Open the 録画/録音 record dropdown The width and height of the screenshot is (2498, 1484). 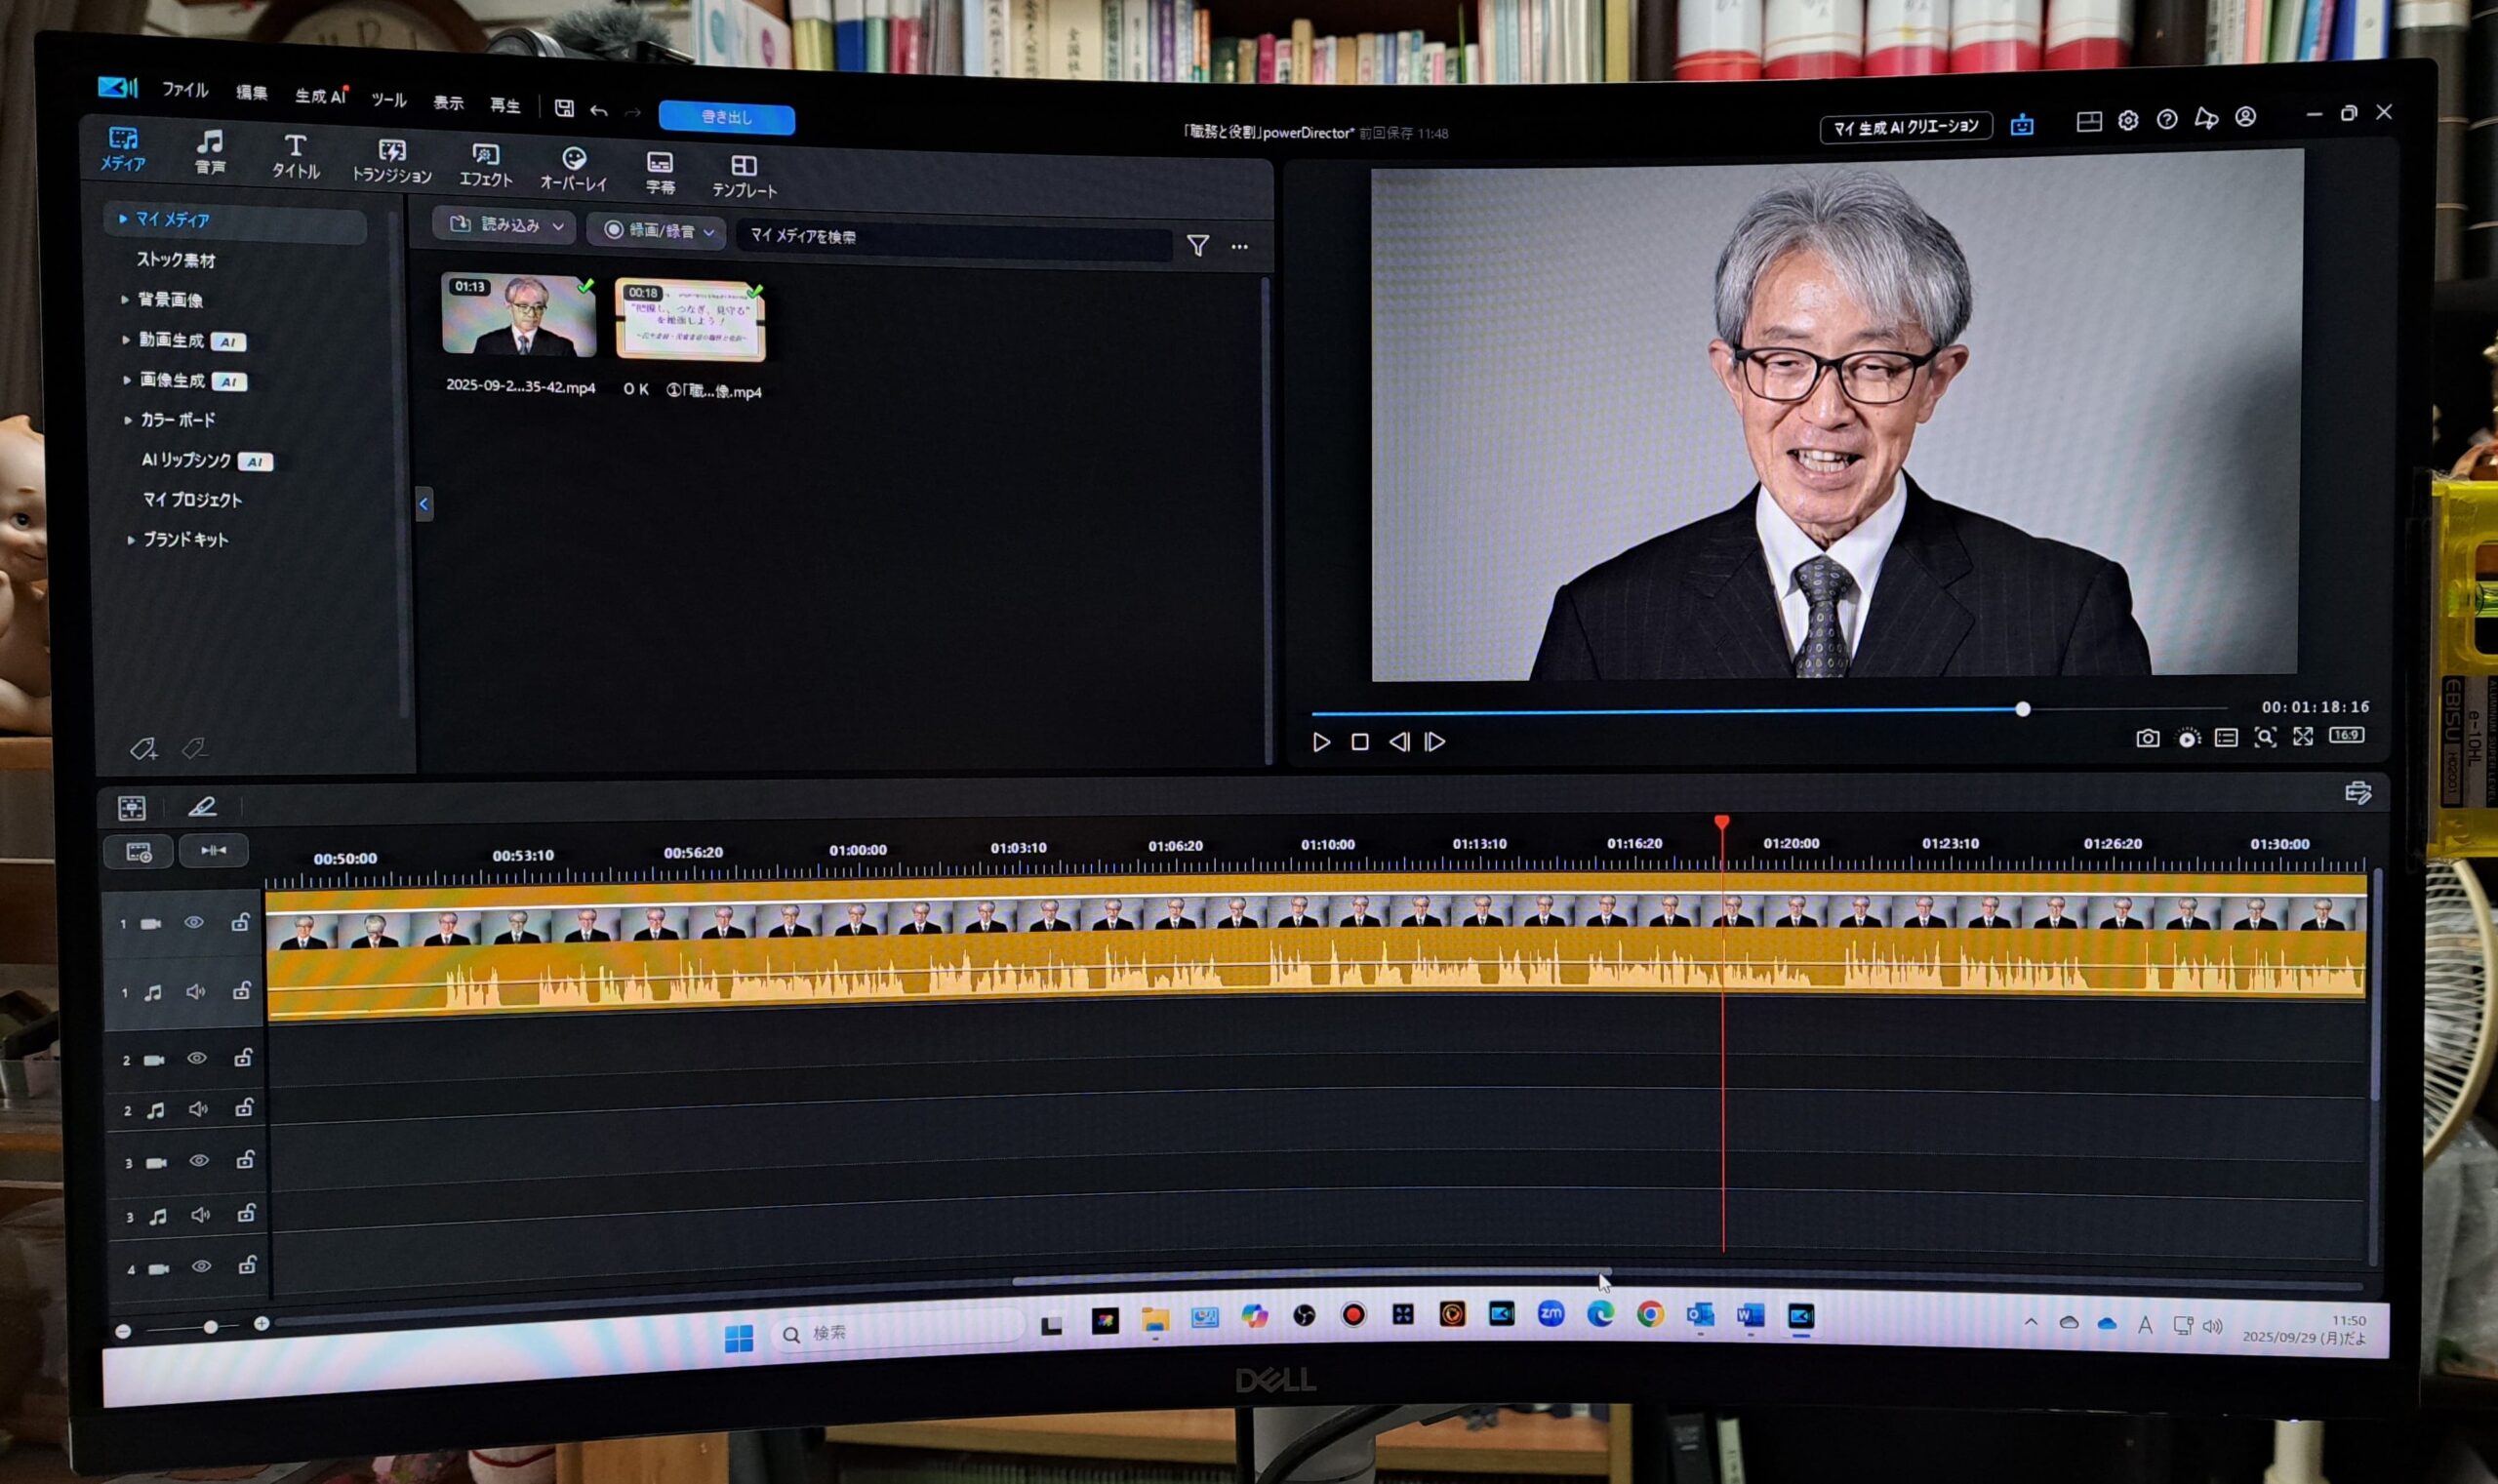[659, 231]
